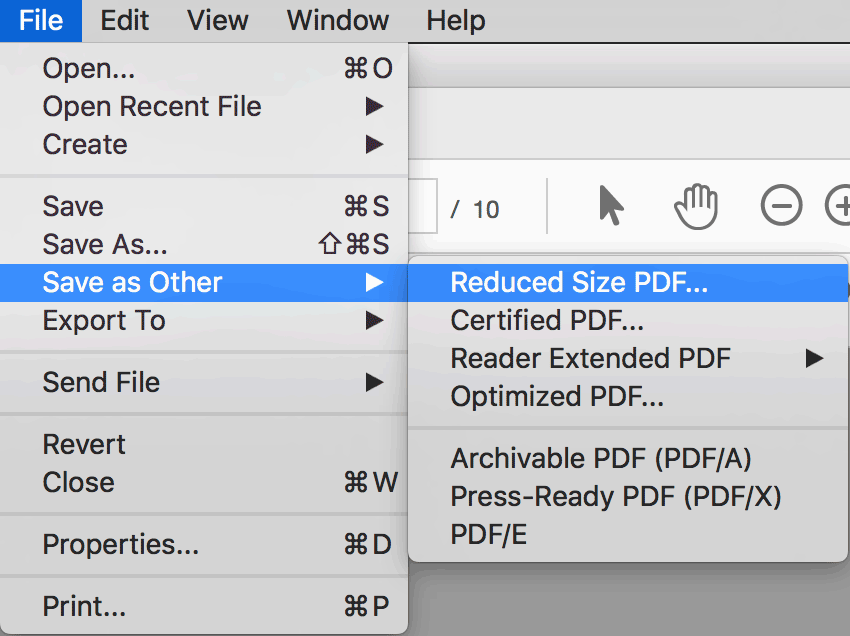Open the Reader Extended PDF submenu

[628, 358]
